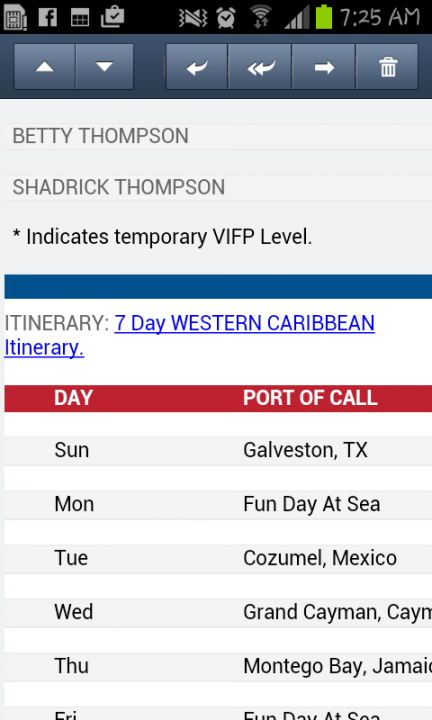Select the SHADRICK THOMPSON guest row

[218, 187]
